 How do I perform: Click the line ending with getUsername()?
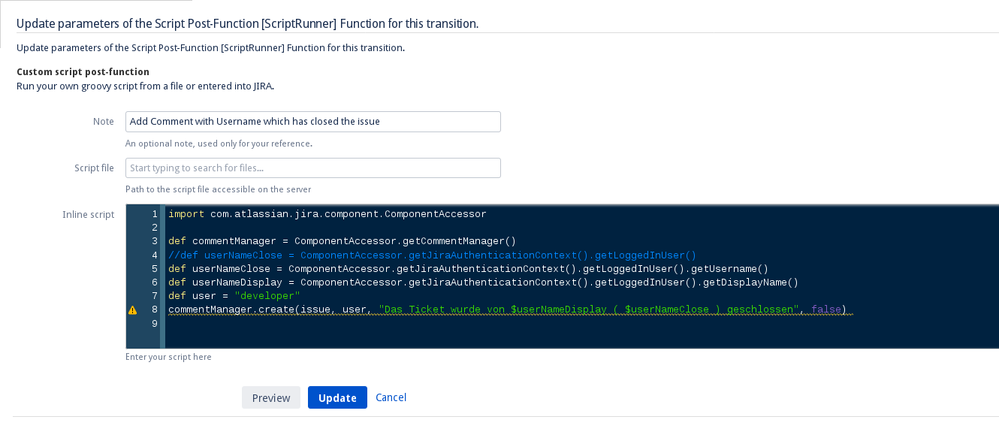click(x=468, y=269)
